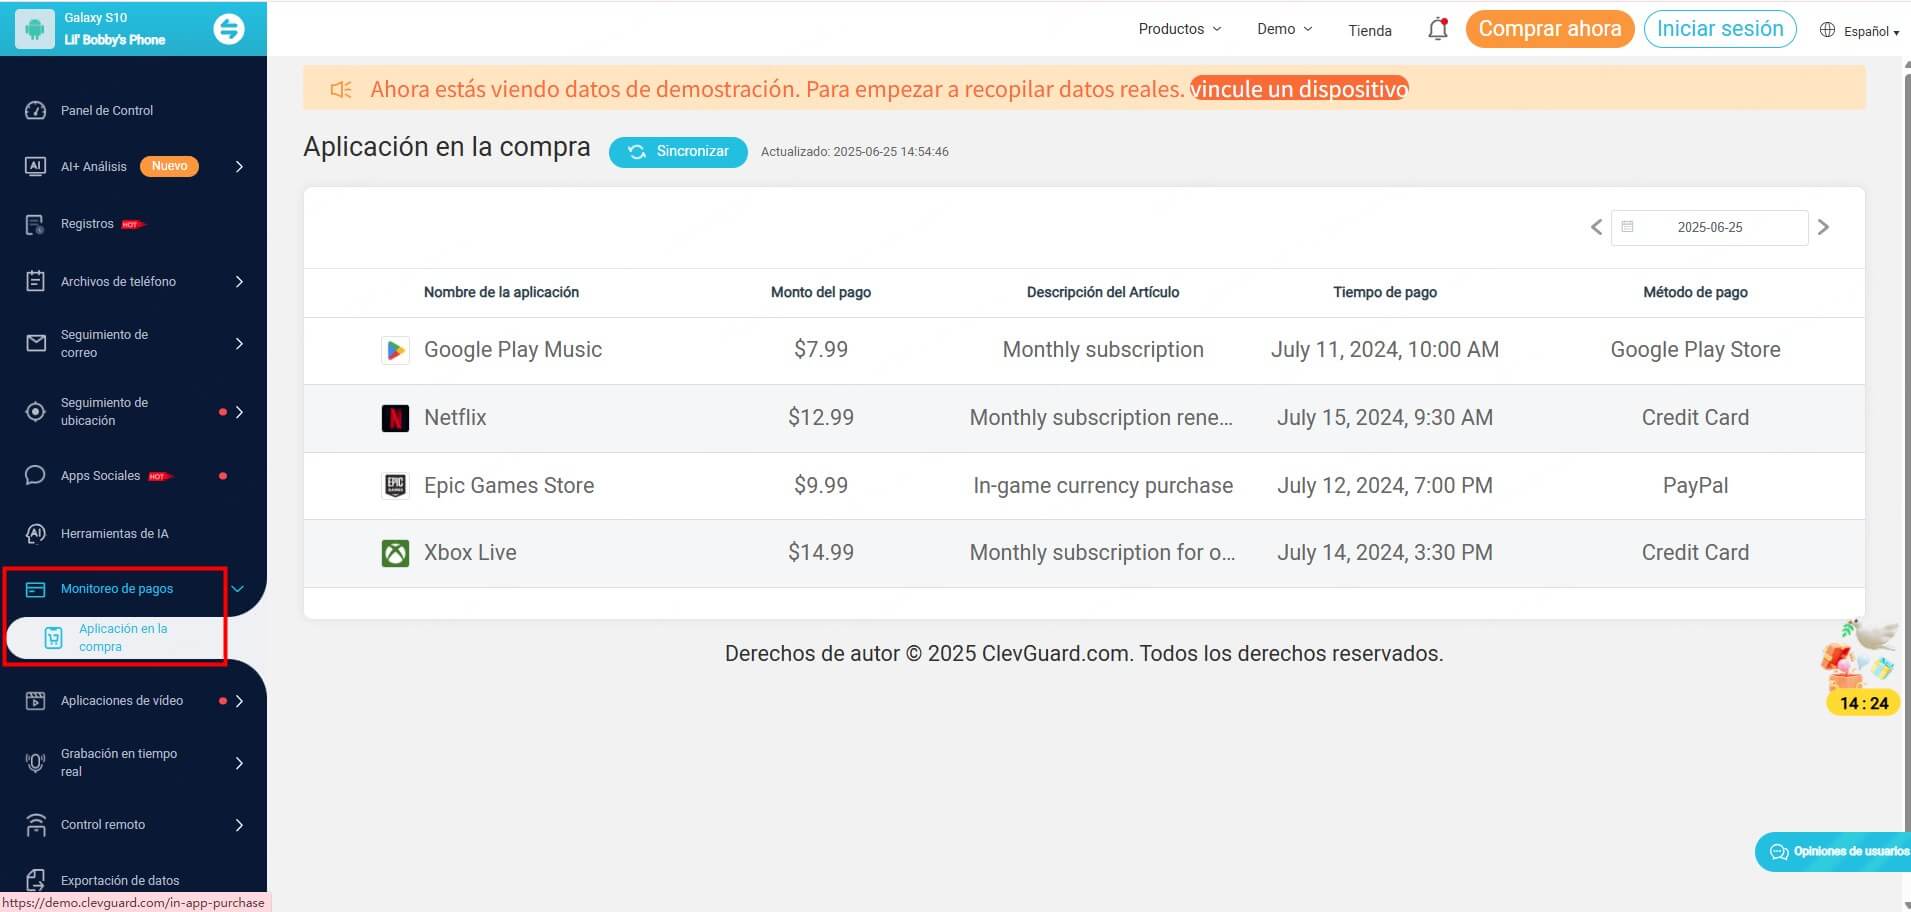Image resolution: width=1911 pixels, height=912 pixels.
Task: Click the Tiempo de pago column header
Action: click(x=1385, y=292)
